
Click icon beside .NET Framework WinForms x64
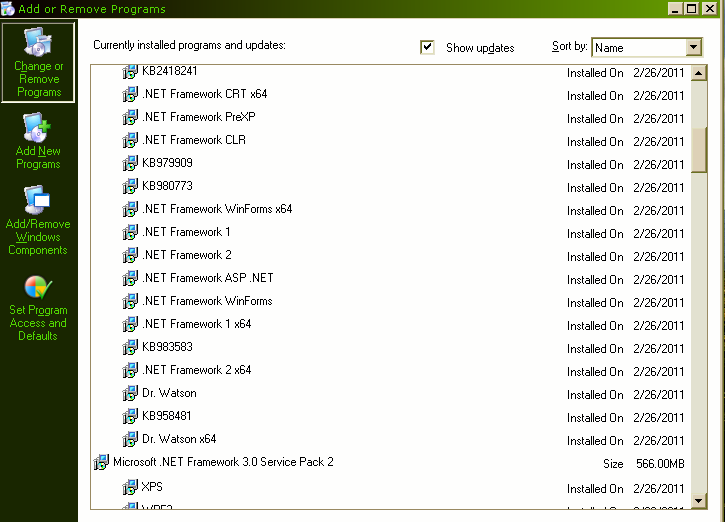[130, 209]
